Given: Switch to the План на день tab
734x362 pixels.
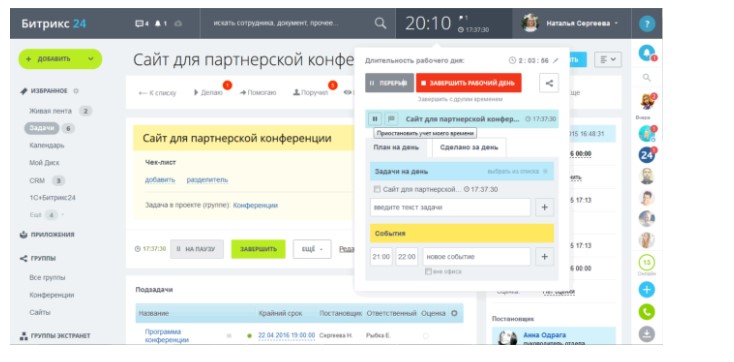Looking at the screenshot, I should tap(396, 148).
